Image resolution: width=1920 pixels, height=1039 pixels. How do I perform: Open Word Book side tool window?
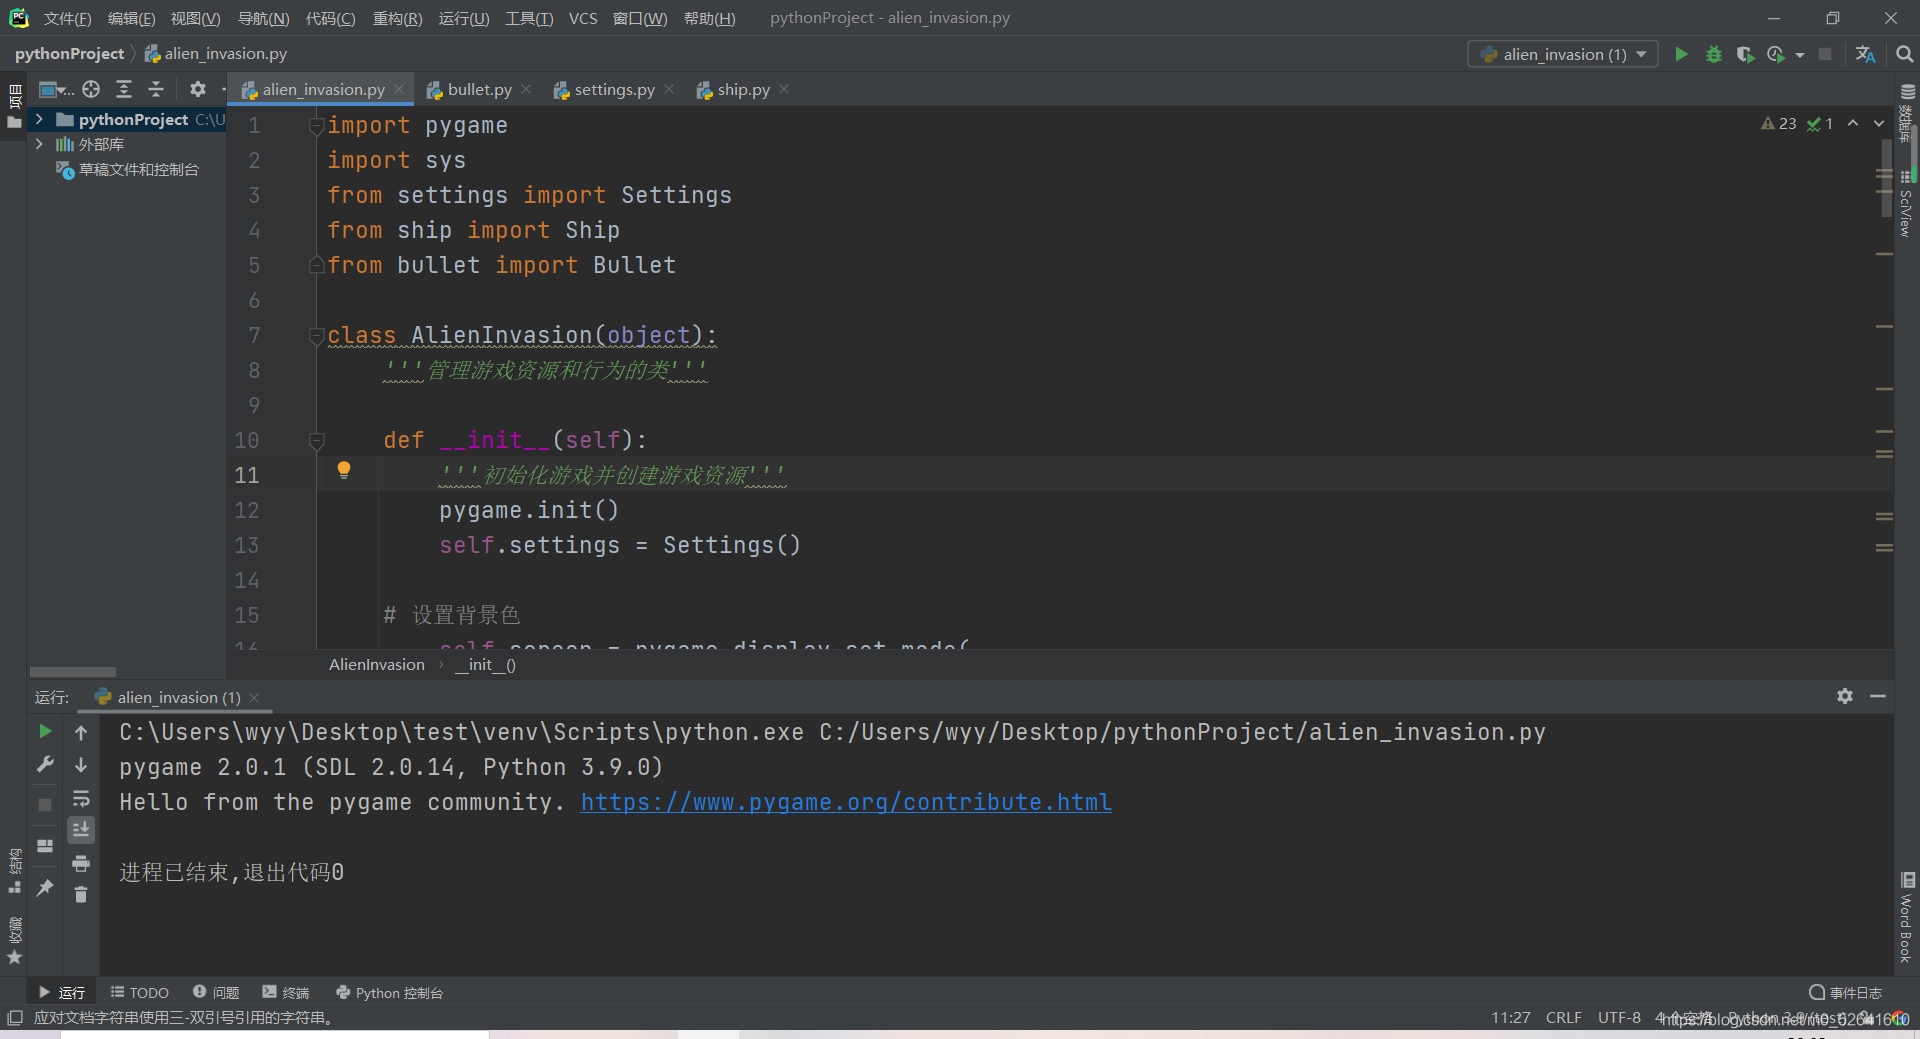coord(1906,918)
